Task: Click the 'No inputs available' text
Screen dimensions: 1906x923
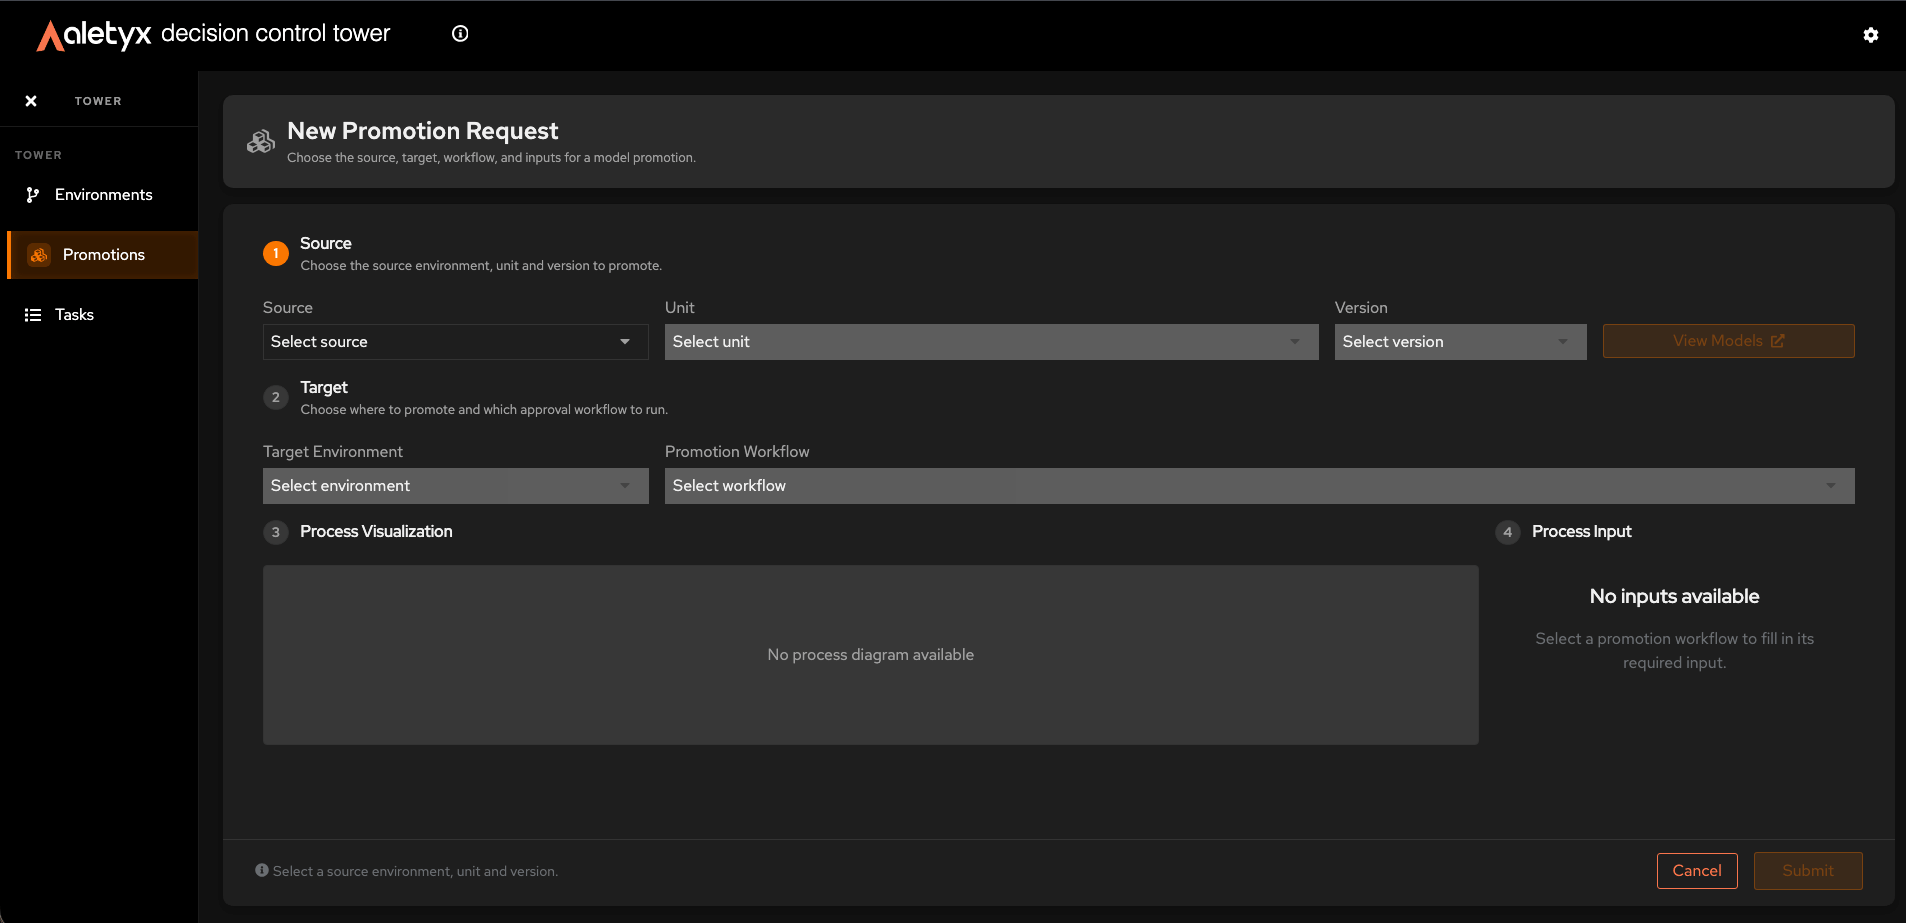Action: pos(1675,596)
